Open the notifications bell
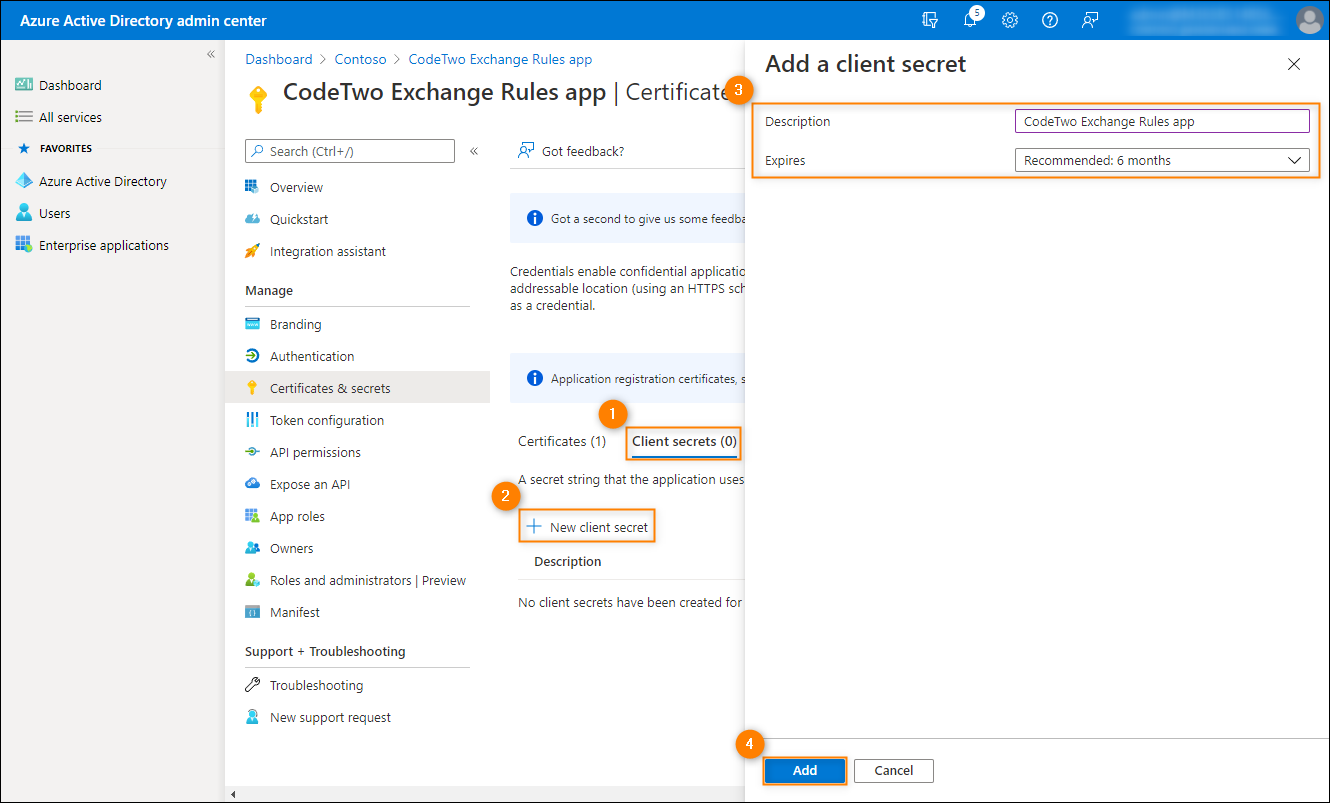The width and height of the screenshot is (1330, 803). 971,19
